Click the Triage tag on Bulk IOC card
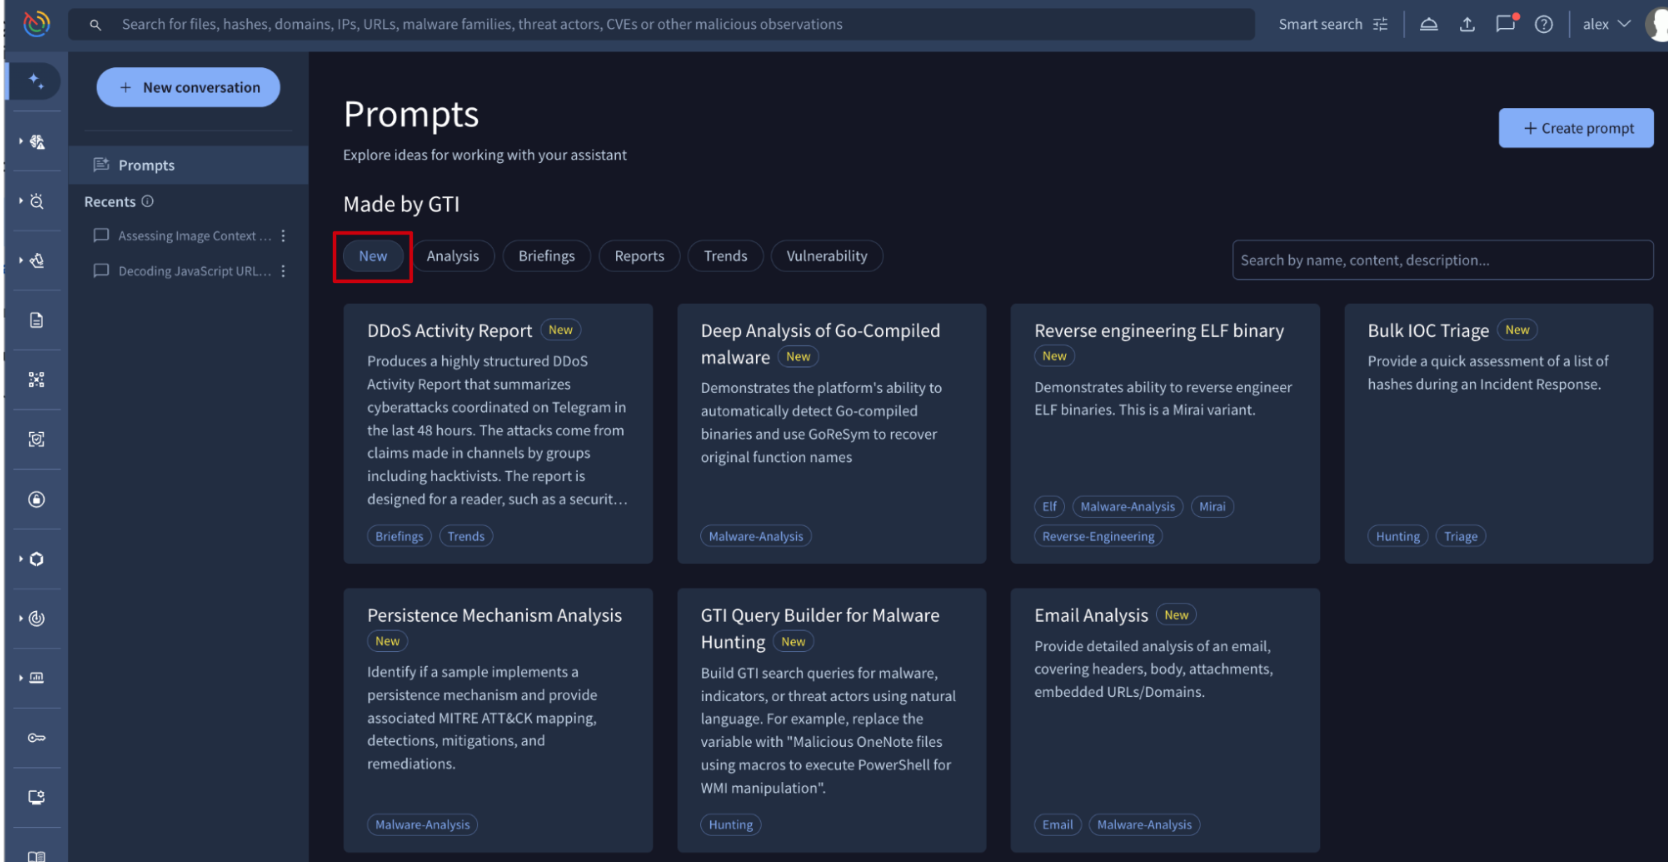The image size is (1668, 862). (x=1461, y=537)
